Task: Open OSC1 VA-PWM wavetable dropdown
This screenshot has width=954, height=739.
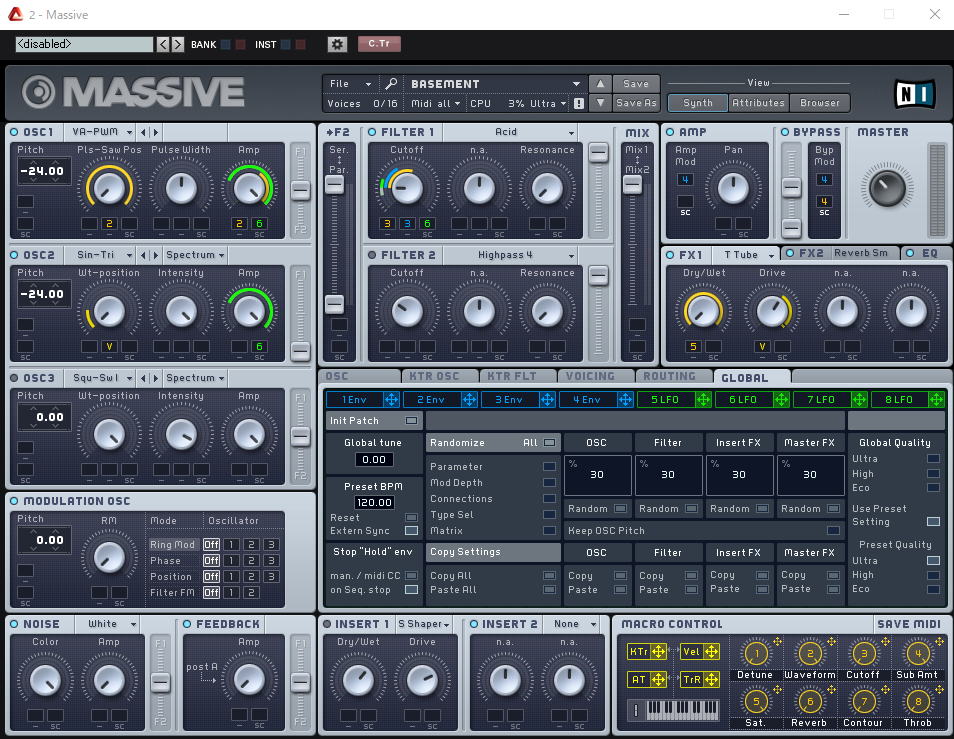Action: point(101,132)
